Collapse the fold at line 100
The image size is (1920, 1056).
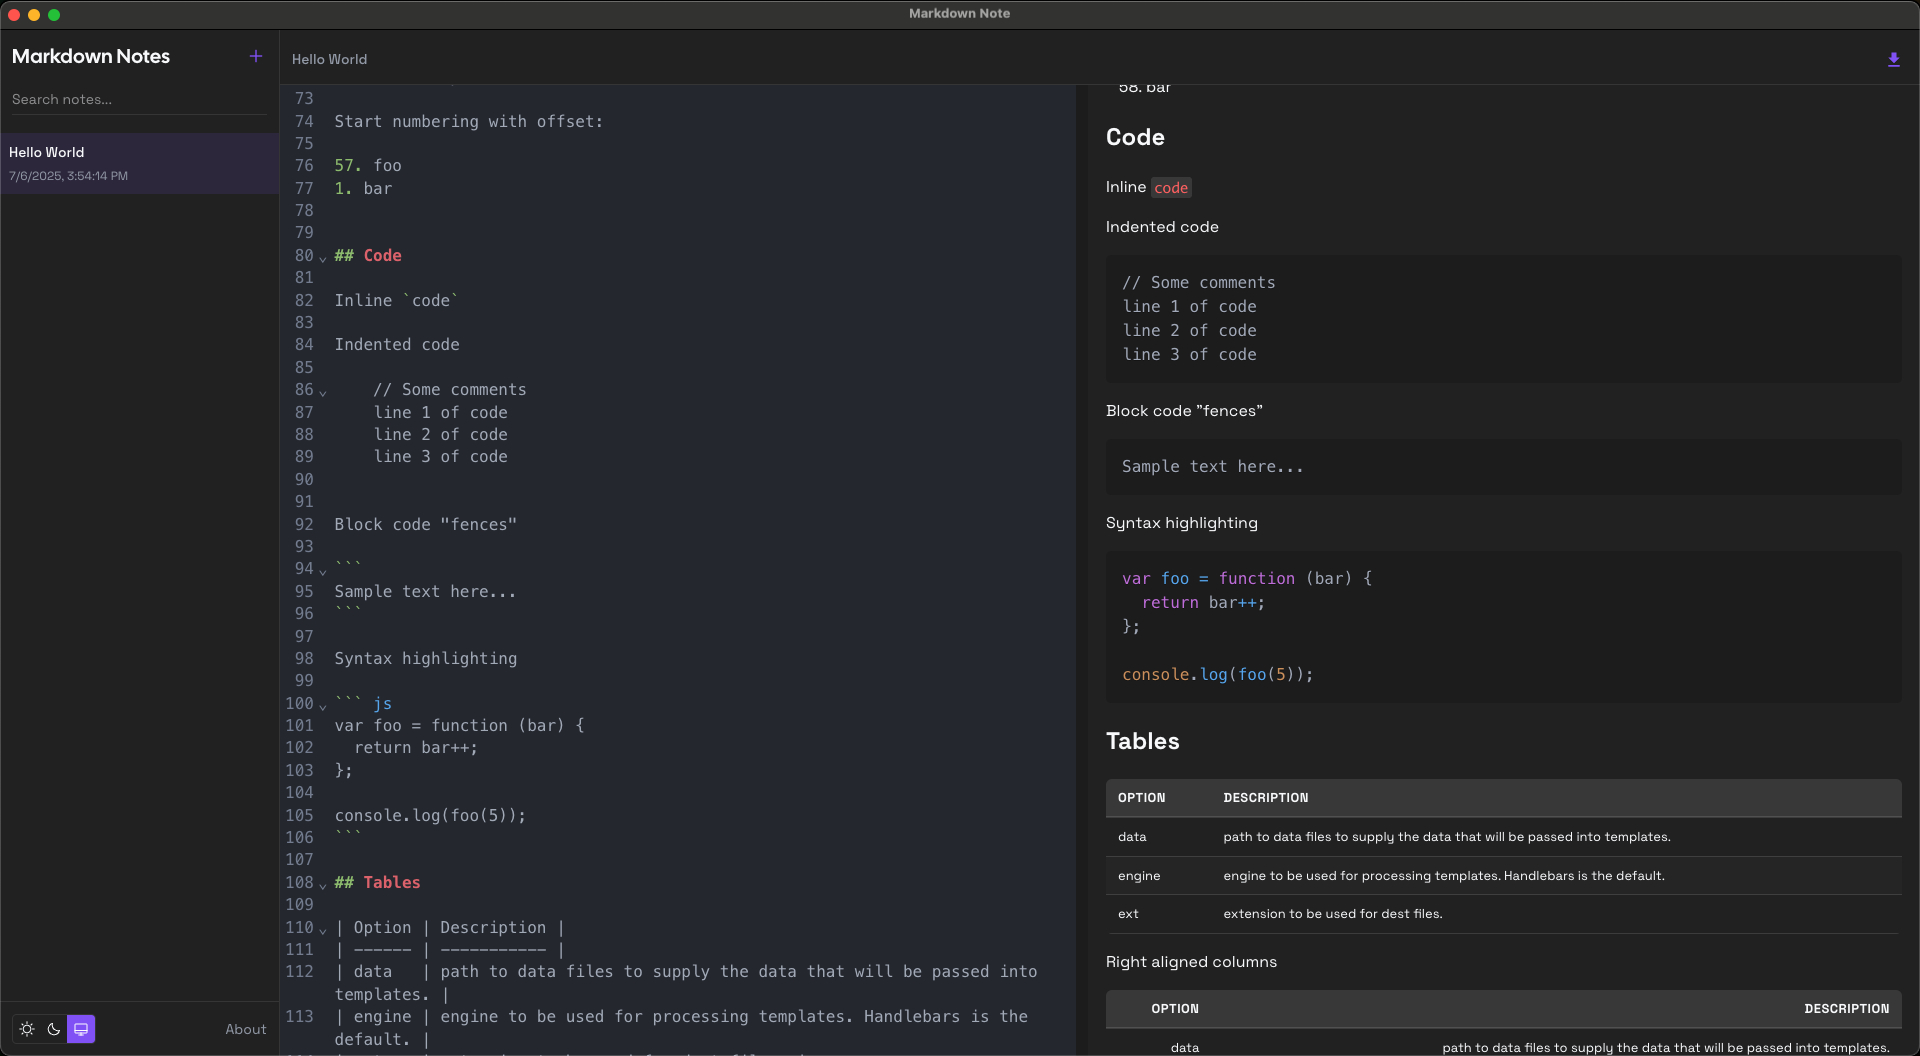point(323,706)
